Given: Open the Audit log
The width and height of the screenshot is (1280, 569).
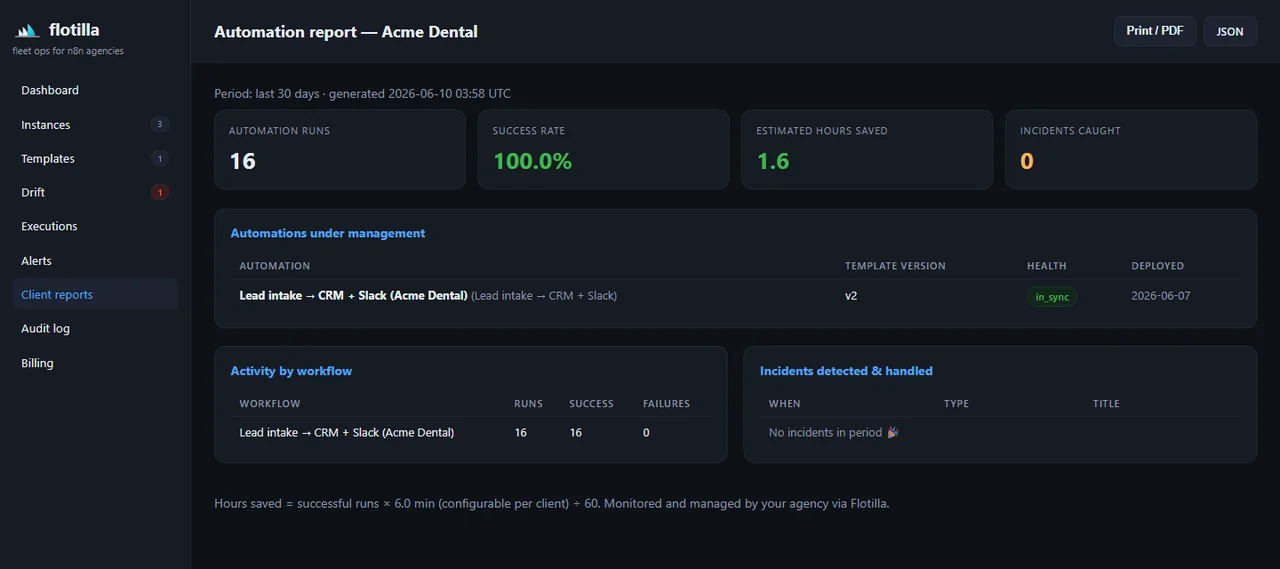Looking at the screenshot, I should 95,328.
